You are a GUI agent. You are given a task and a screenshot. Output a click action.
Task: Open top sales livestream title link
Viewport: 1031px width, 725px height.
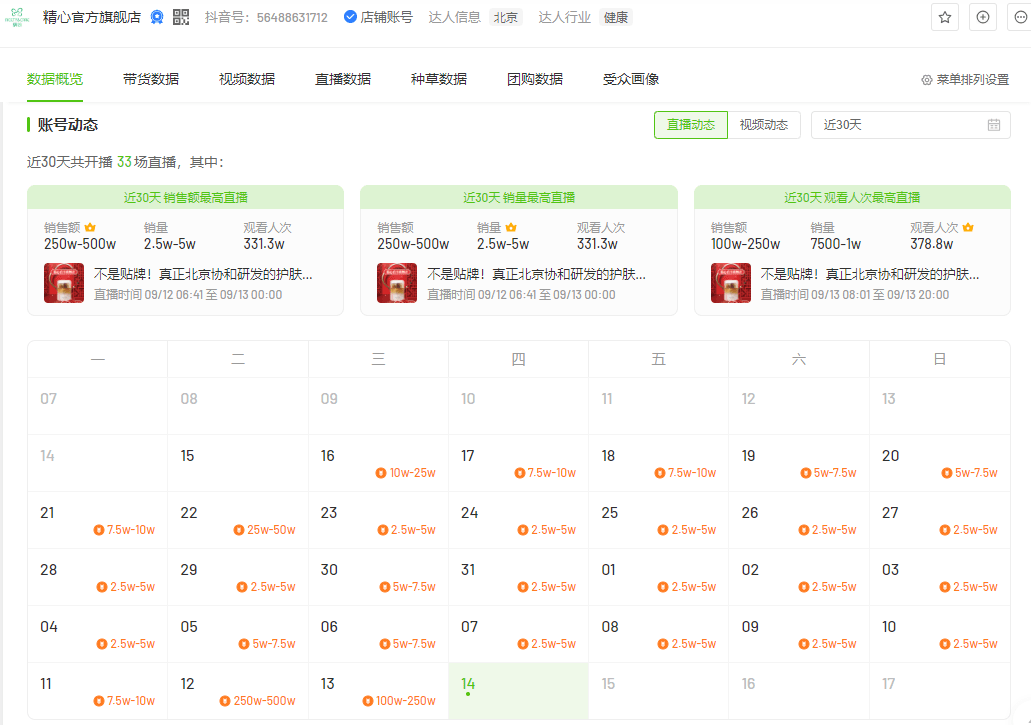coord(203,274)
